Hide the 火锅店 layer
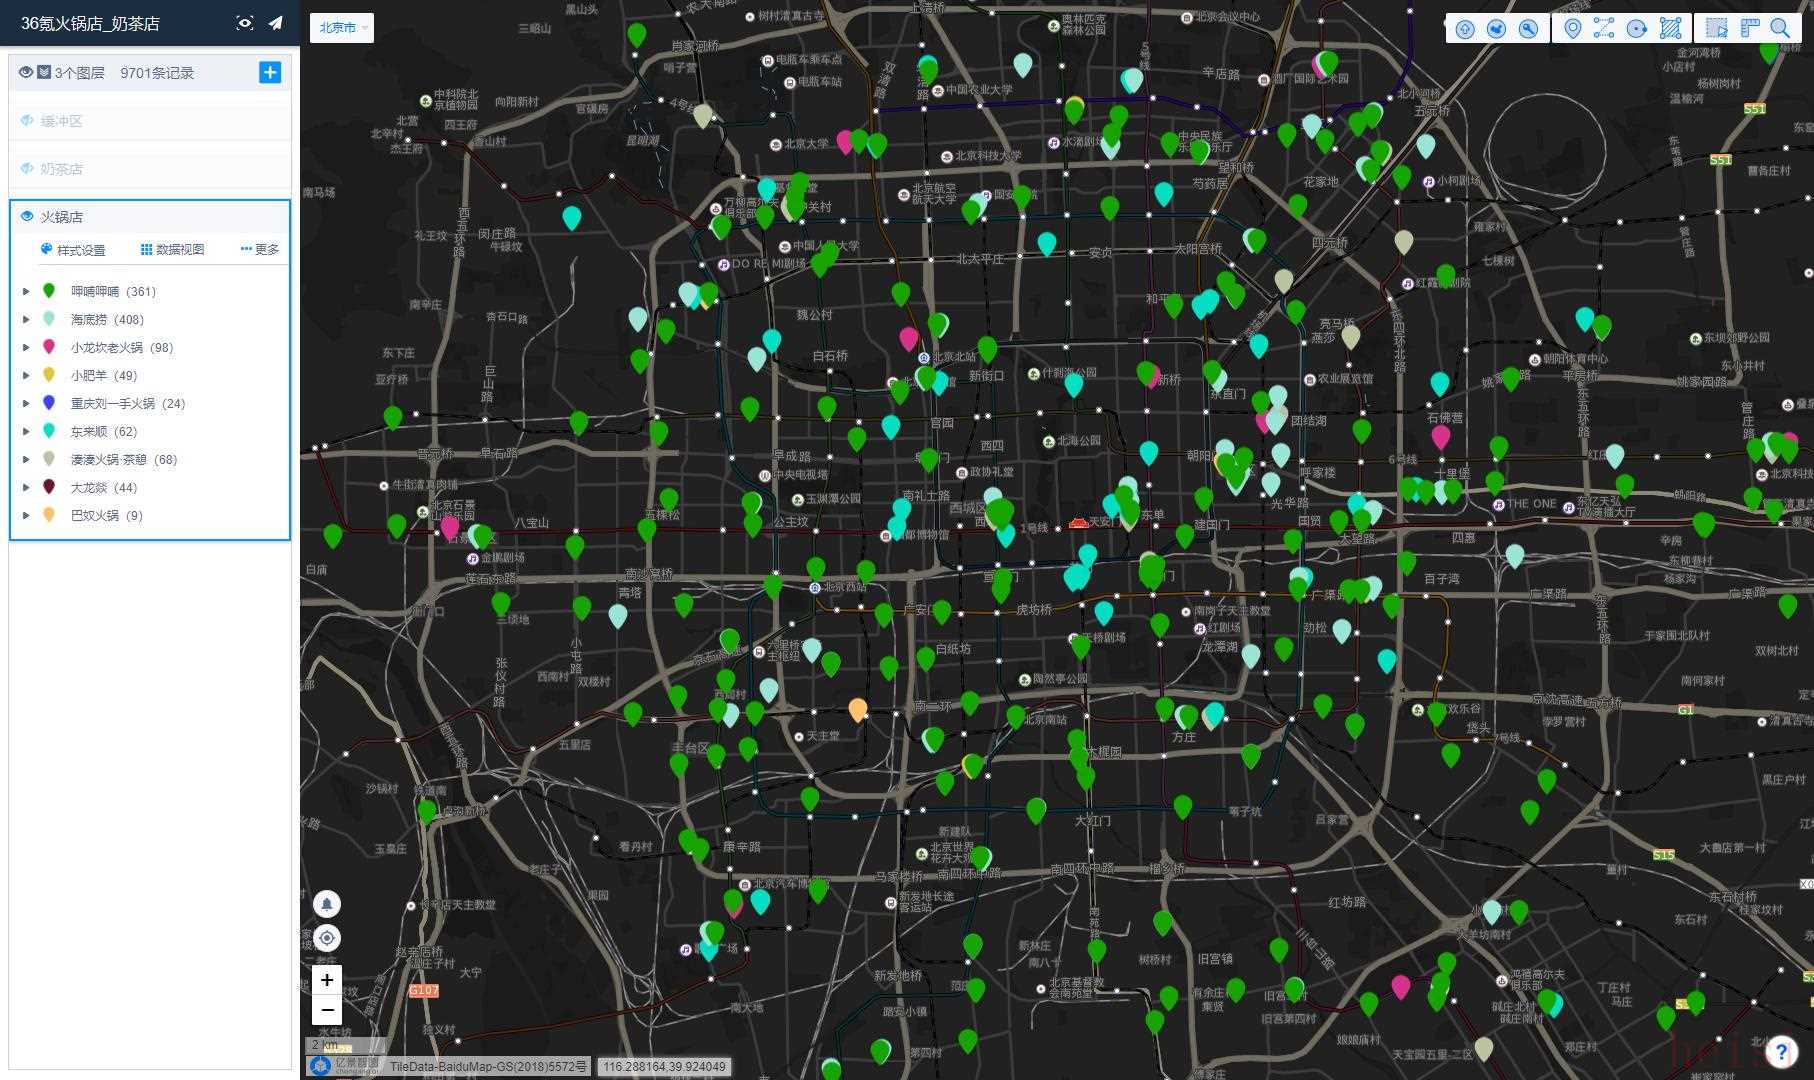The image size is (1814, 1080). coord(27,217)
